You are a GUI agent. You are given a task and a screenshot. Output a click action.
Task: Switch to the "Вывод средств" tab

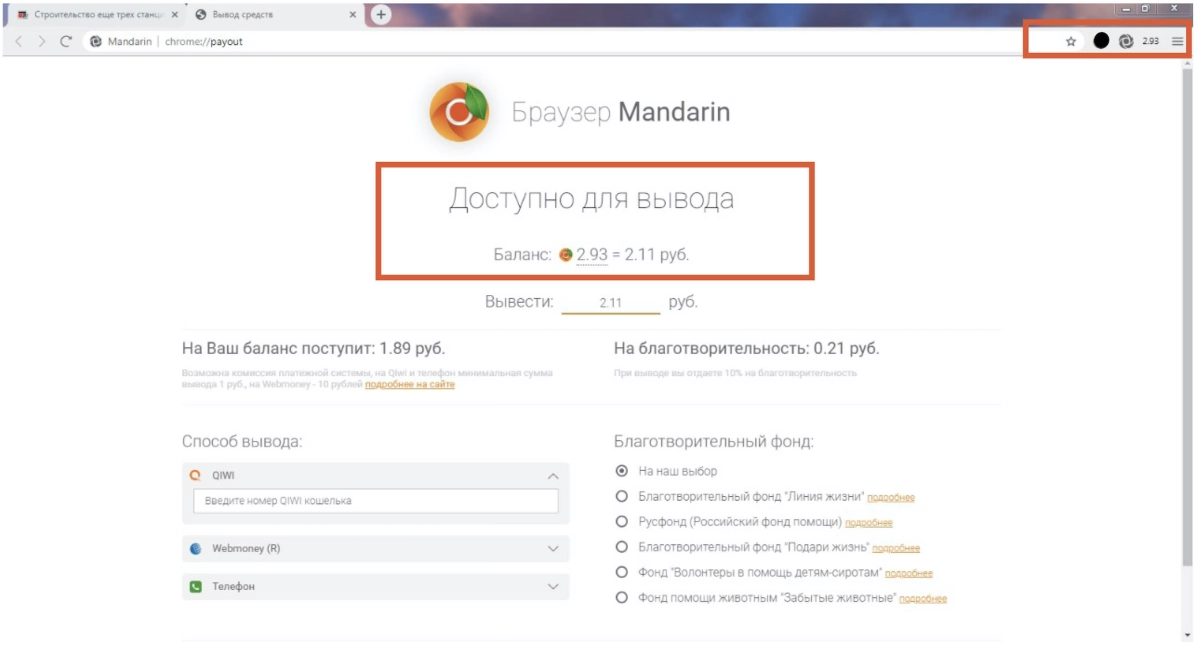[275, 15]
